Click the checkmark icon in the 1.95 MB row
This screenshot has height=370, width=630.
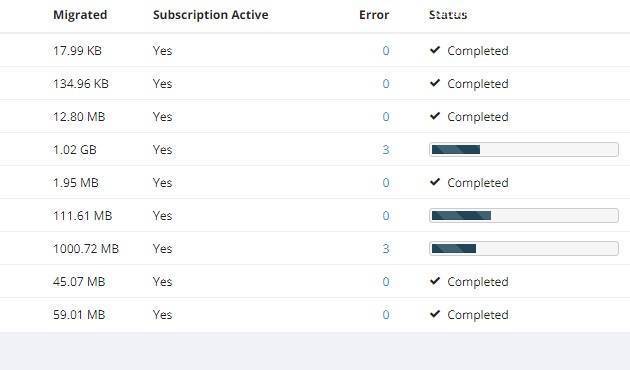pyautogui.click(x=435, y=182)
